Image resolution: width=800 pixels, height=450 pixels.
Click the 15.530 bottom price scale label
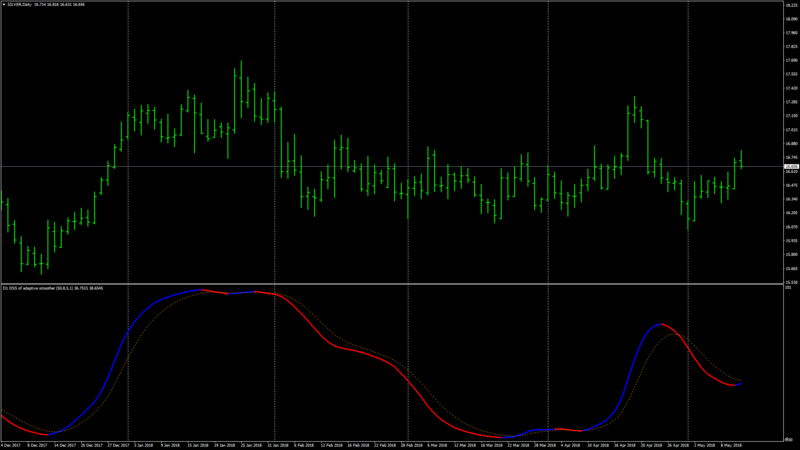[x=792, y=282]
